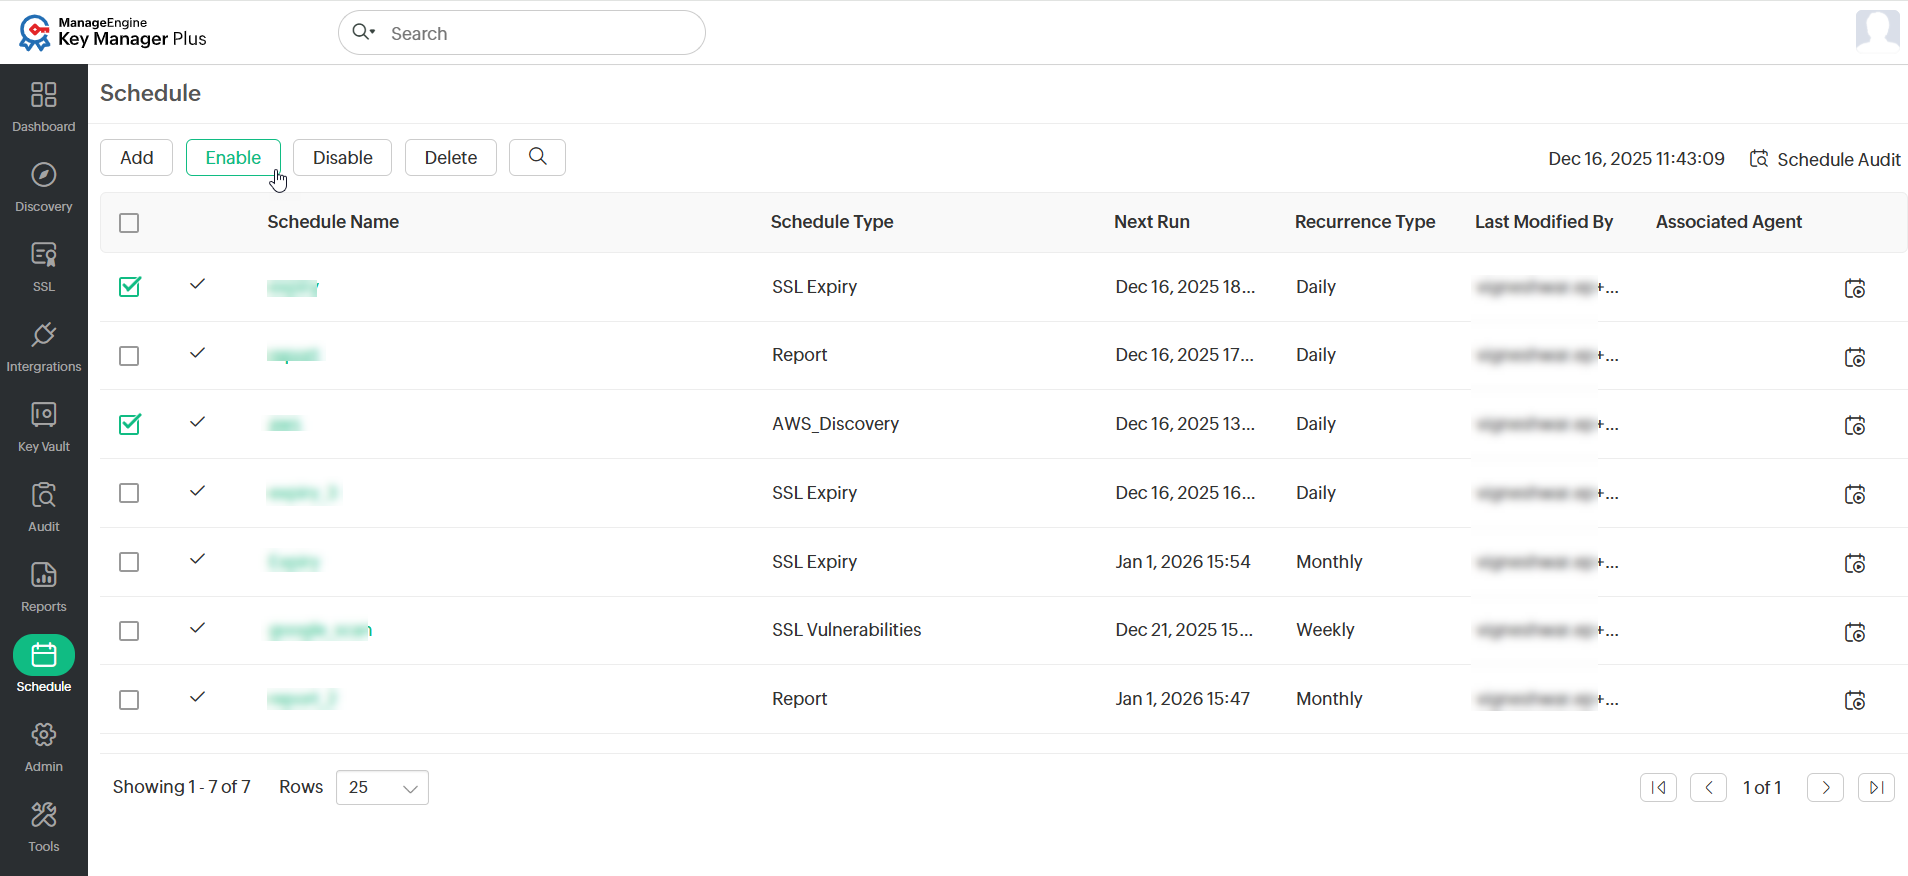Check the SSL Vulnerabilities row checkbox

129,631
